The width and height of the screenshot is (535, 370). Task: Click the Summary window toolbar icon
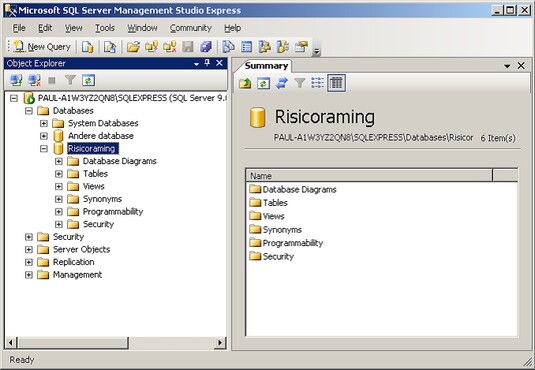click(x=246, y=47)
